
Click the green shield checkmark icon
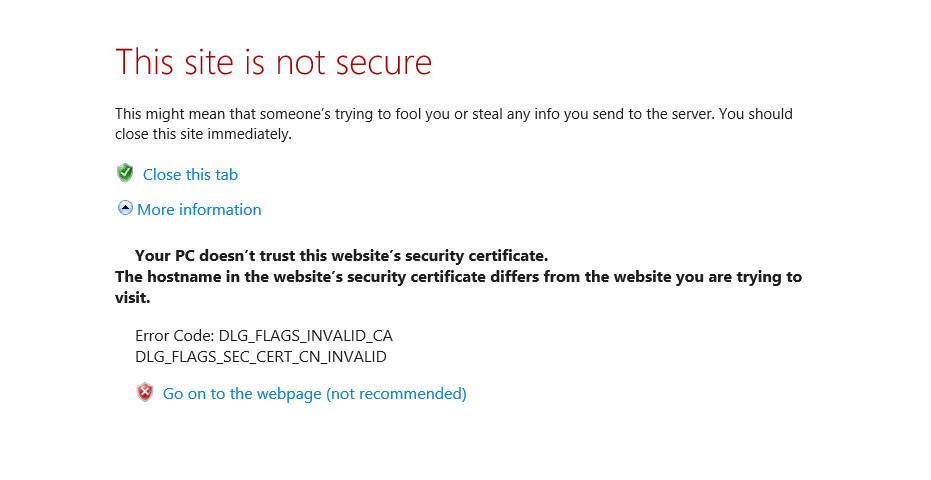pos(125,173)
